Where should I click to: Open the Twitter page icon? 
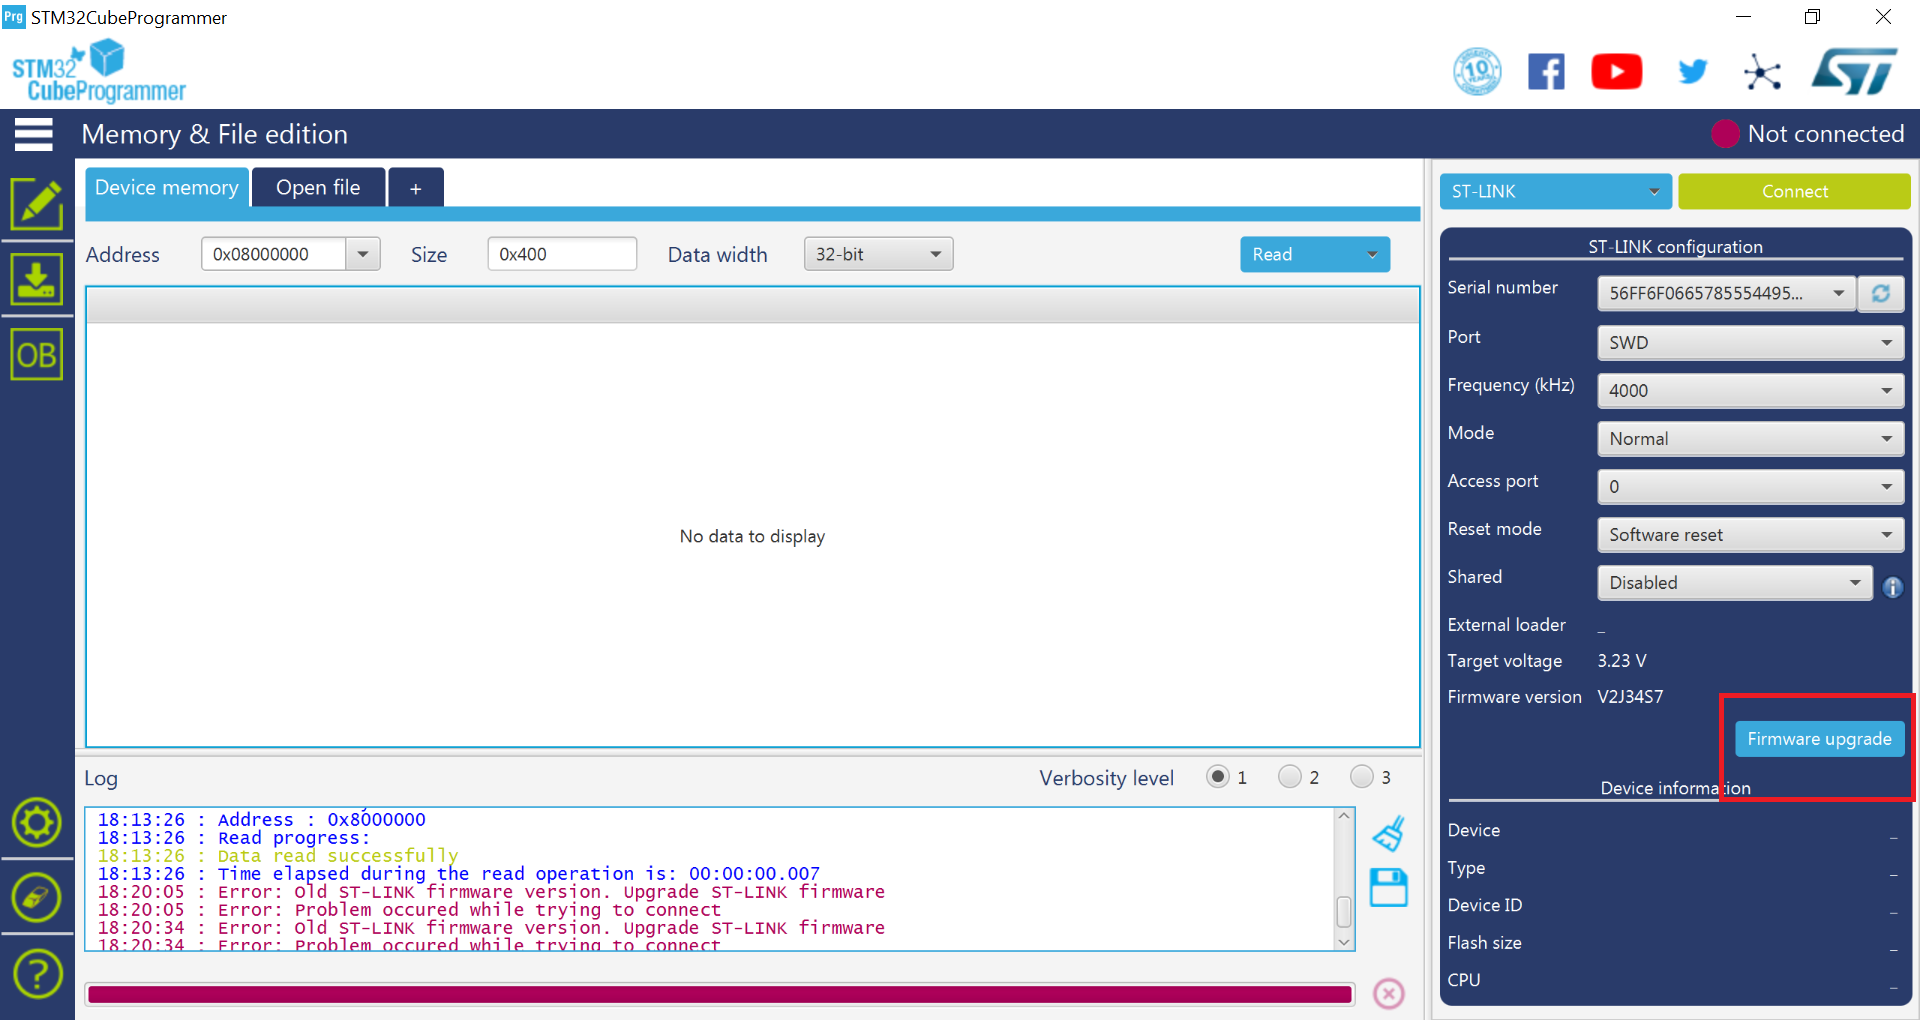point(1692,72)
